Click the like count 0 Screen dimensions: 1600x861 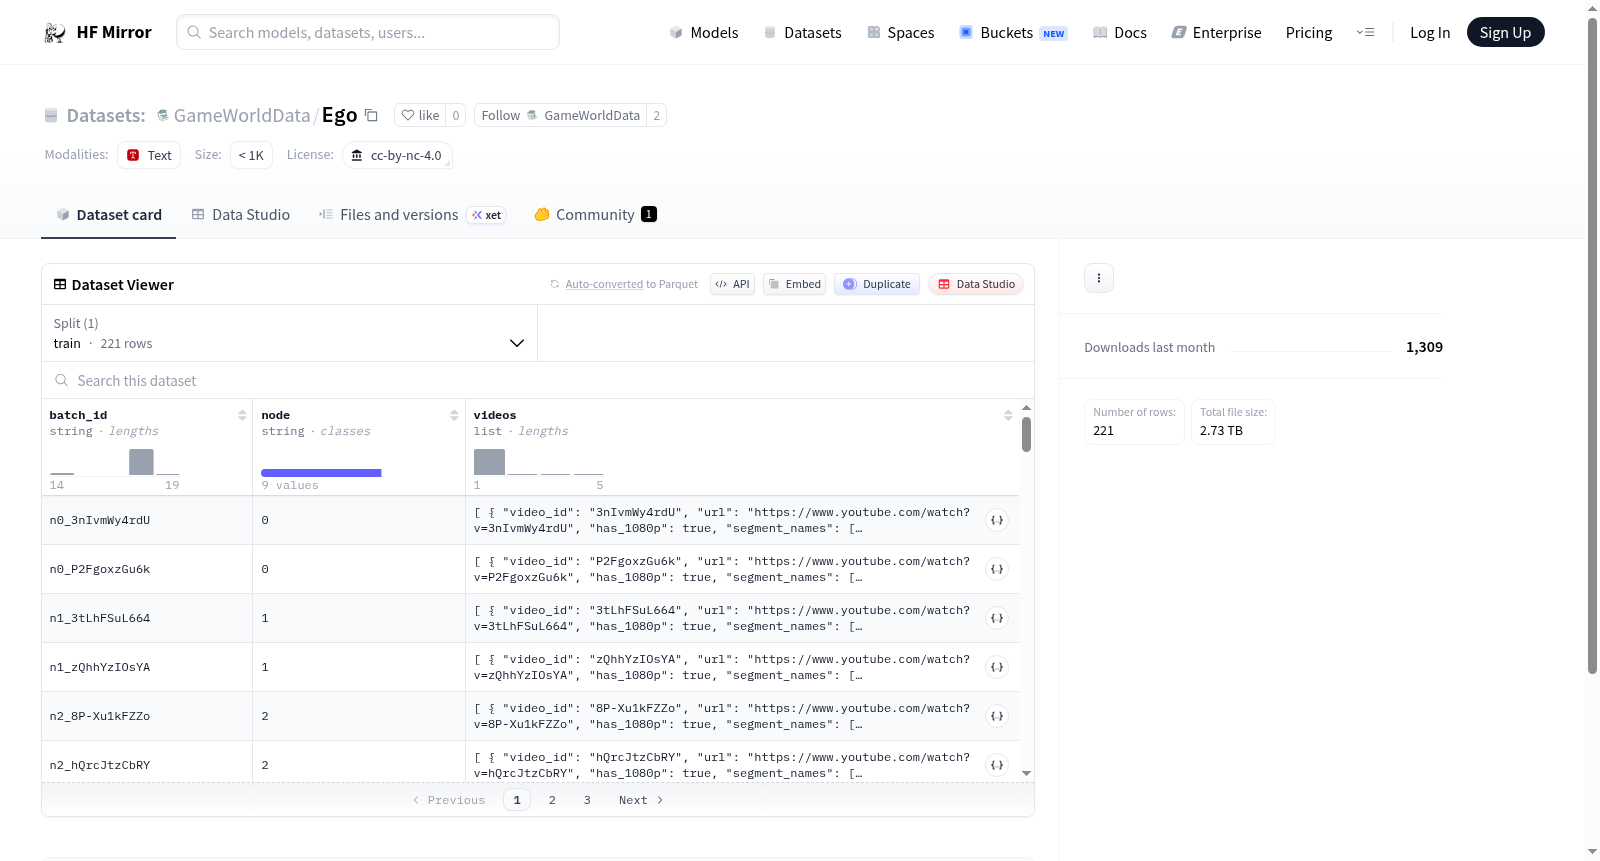point(456,115)
